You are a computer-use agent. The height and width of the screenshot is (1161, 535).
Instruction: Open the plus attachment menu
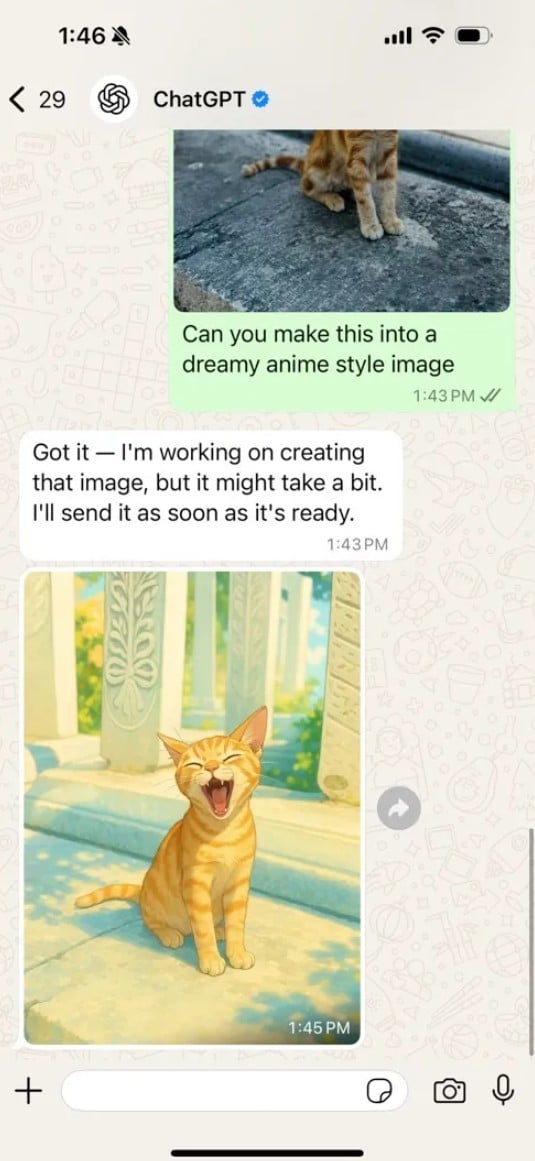(29, 1090)
